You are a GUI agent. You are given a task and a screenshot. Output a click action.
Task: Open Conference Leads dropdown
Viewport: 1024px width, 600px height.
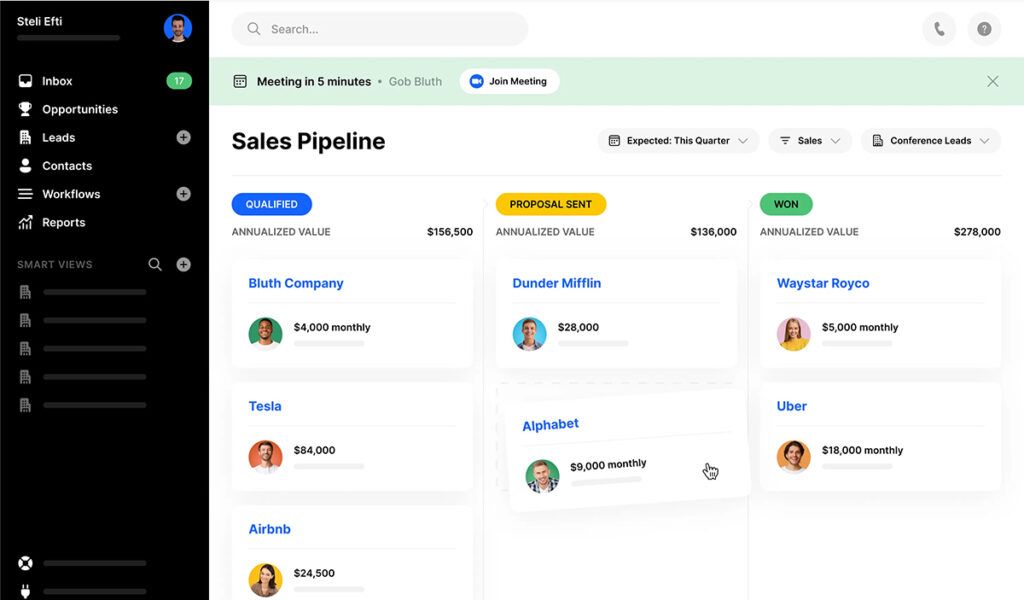(931, 140)
